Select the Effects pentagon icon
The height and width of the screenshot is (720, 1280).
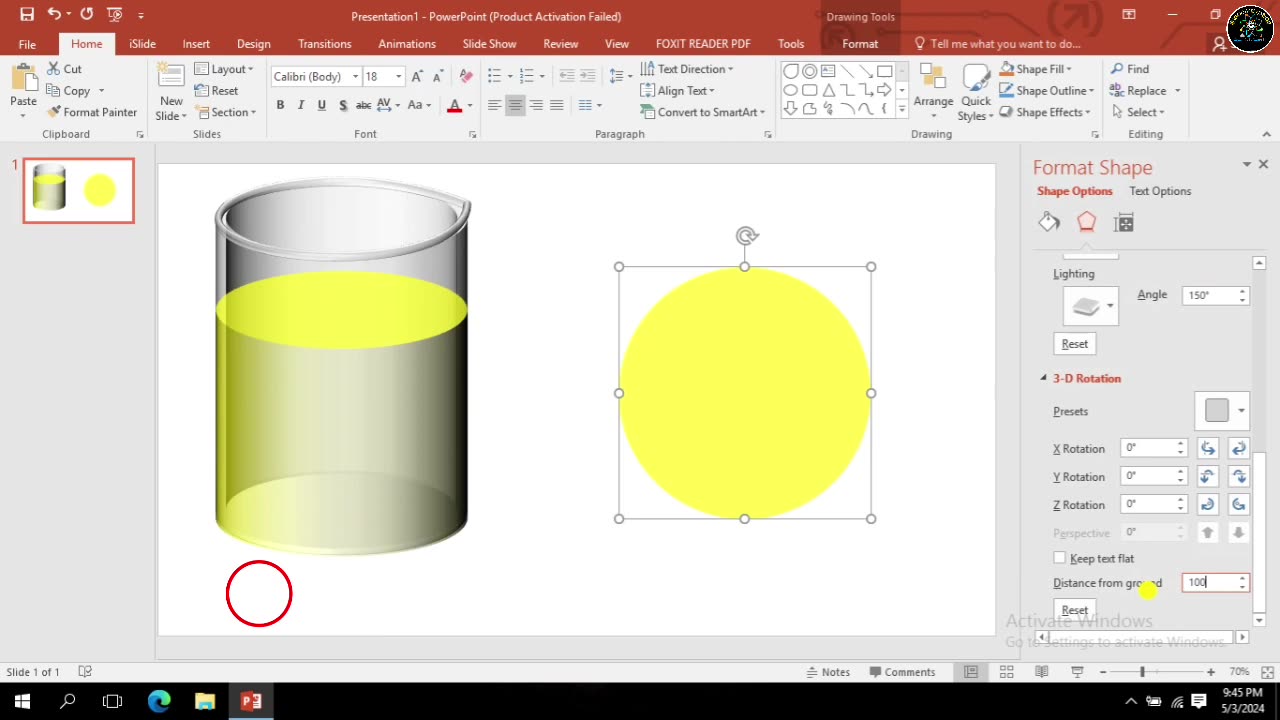pos(1086,222)
